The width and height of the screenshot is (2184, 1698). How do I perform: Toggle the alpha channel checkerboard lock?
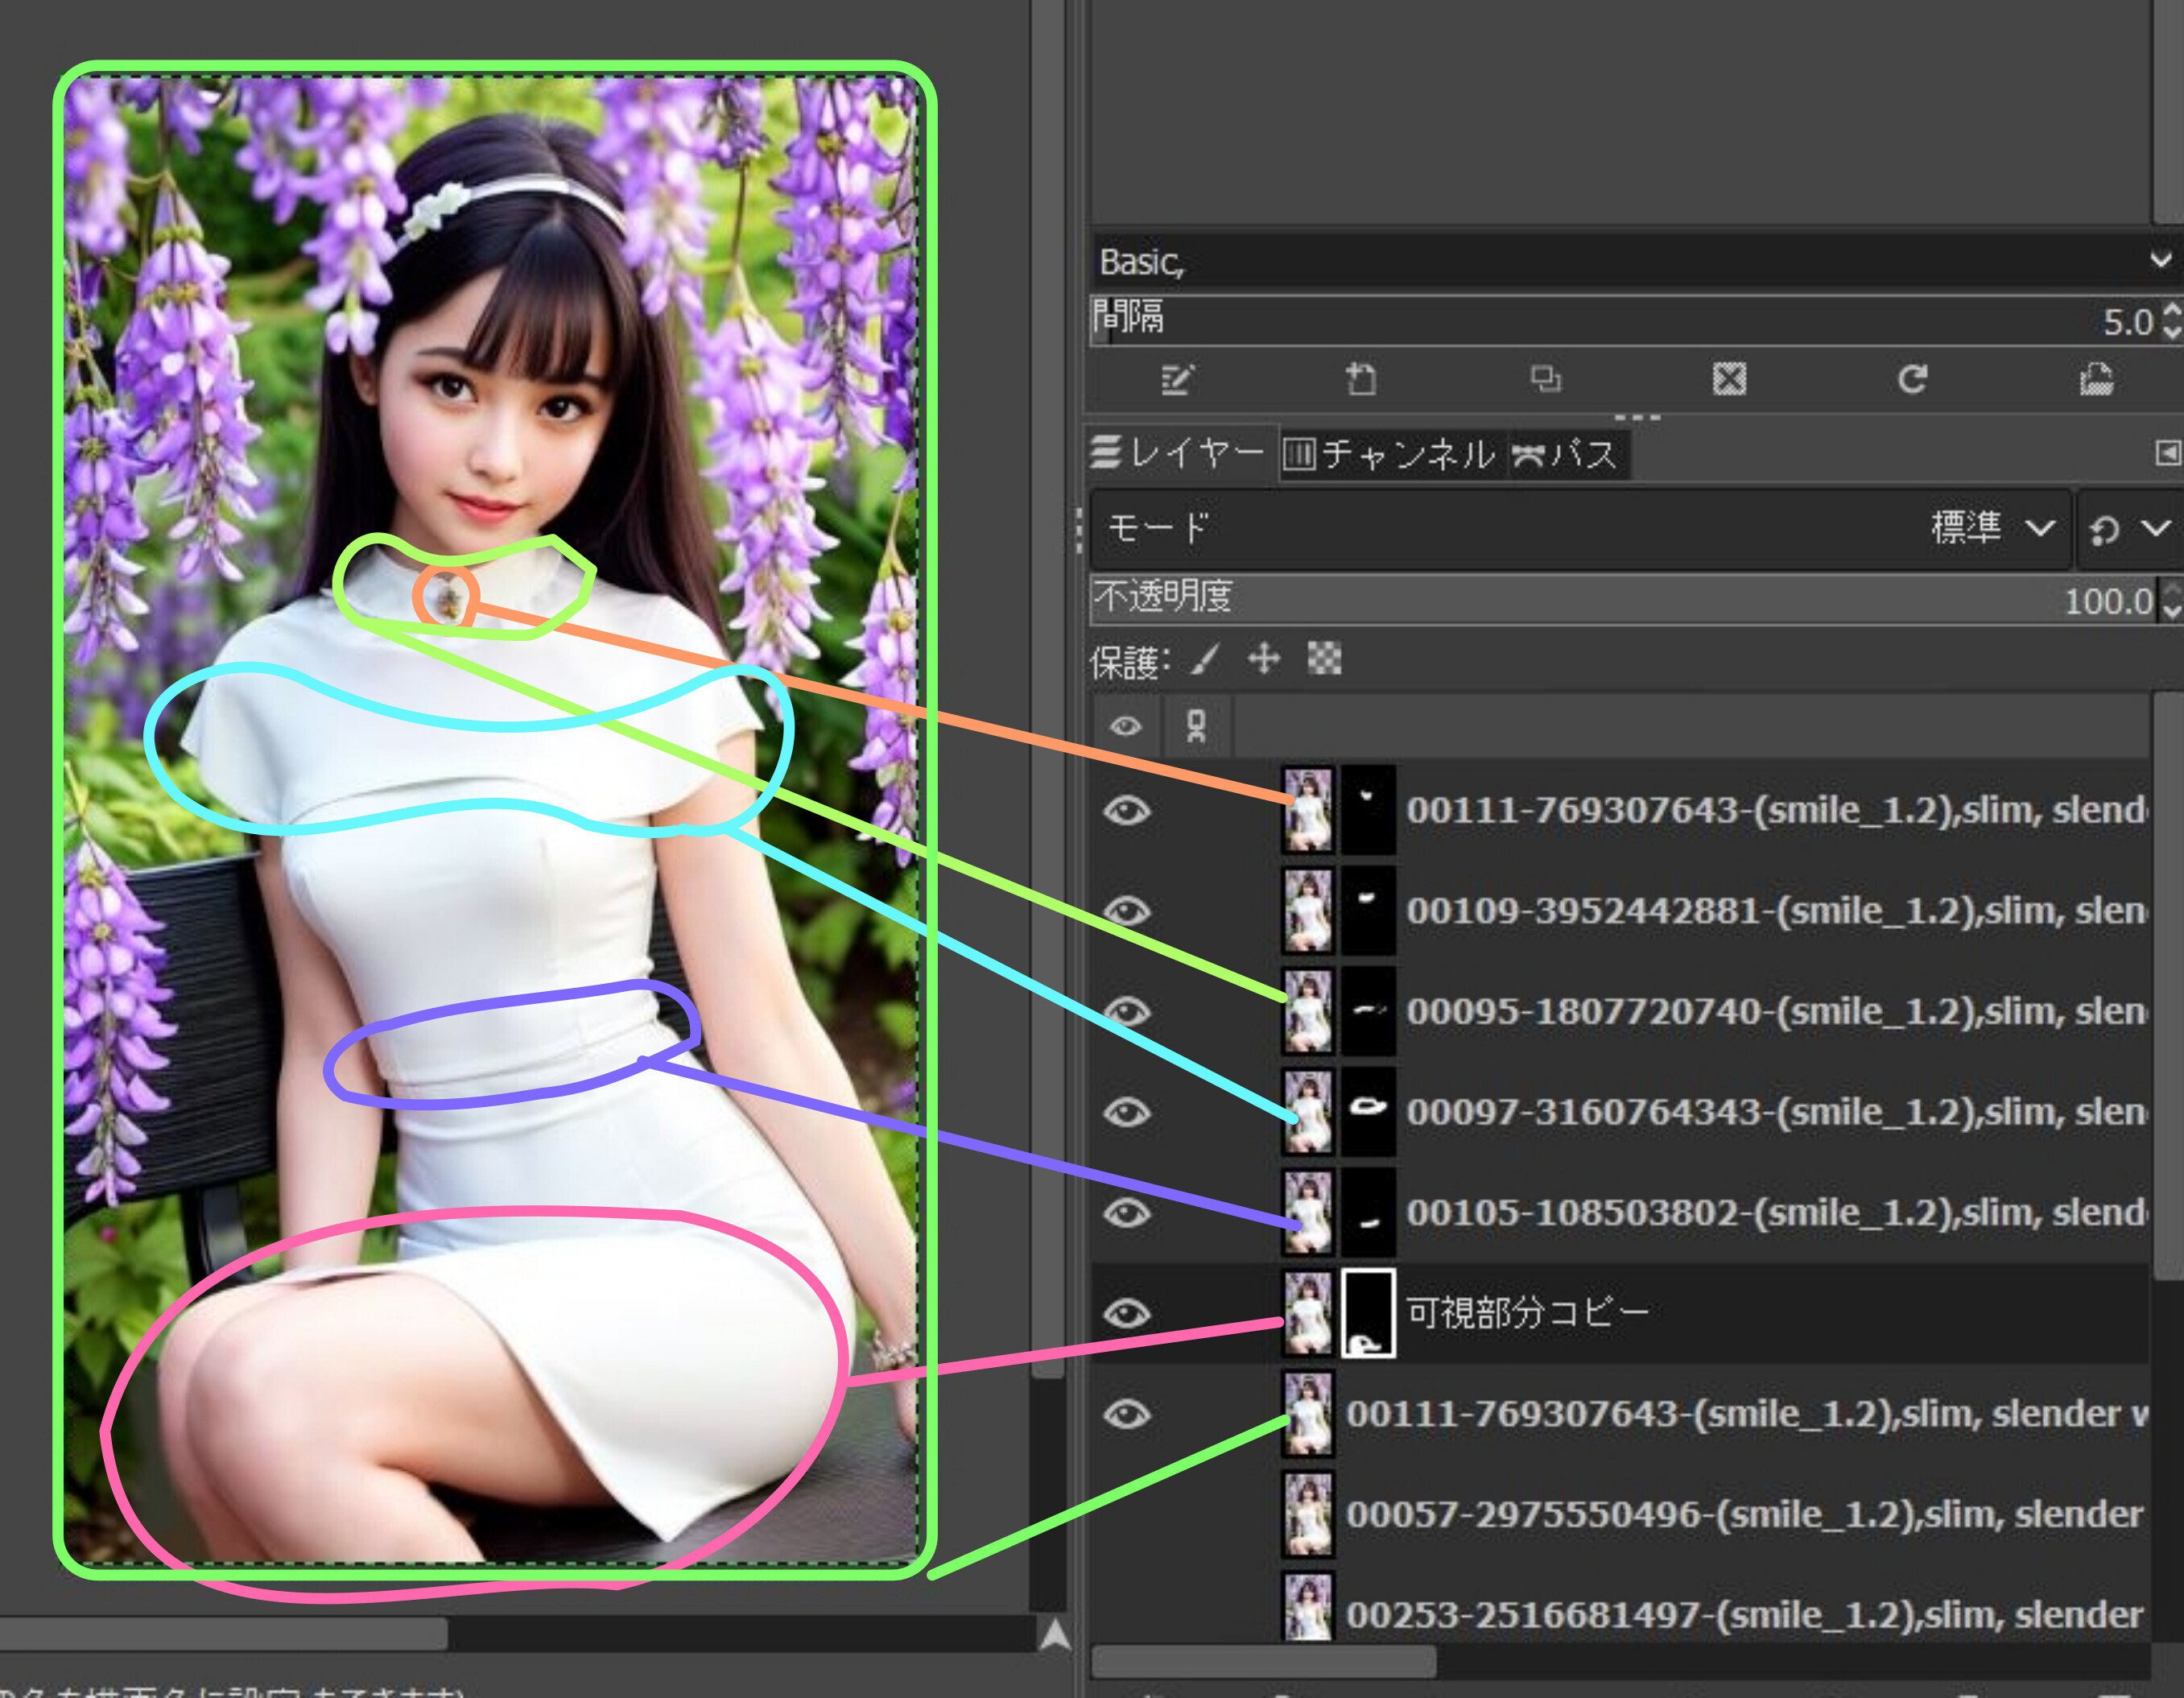click(x=1324, y=659)
